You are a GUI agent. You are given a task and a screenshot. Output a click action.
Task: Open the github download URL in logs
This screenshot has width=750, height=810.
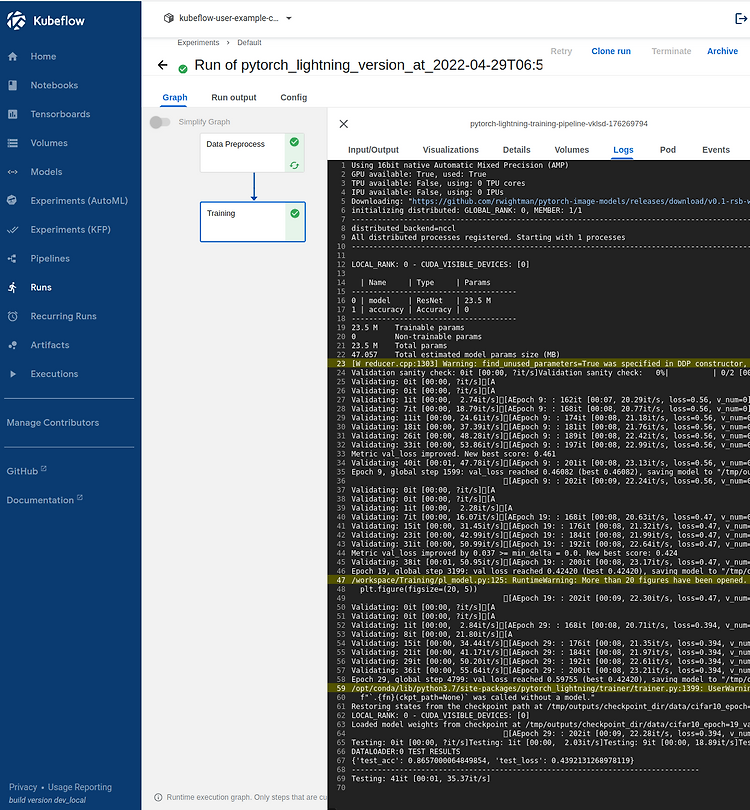click(581, 201)
